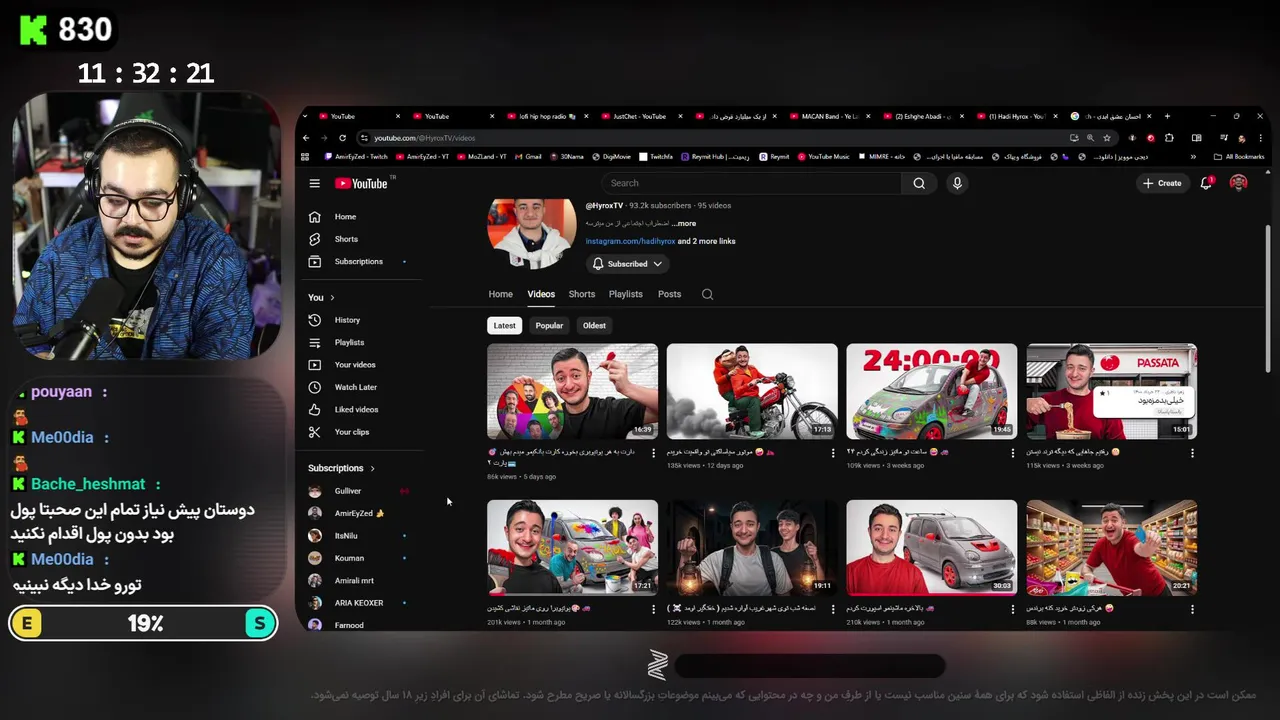Open the Subscribed notification dropdown
Viewport: 1280px width, 720px height.
coord(627,264)
